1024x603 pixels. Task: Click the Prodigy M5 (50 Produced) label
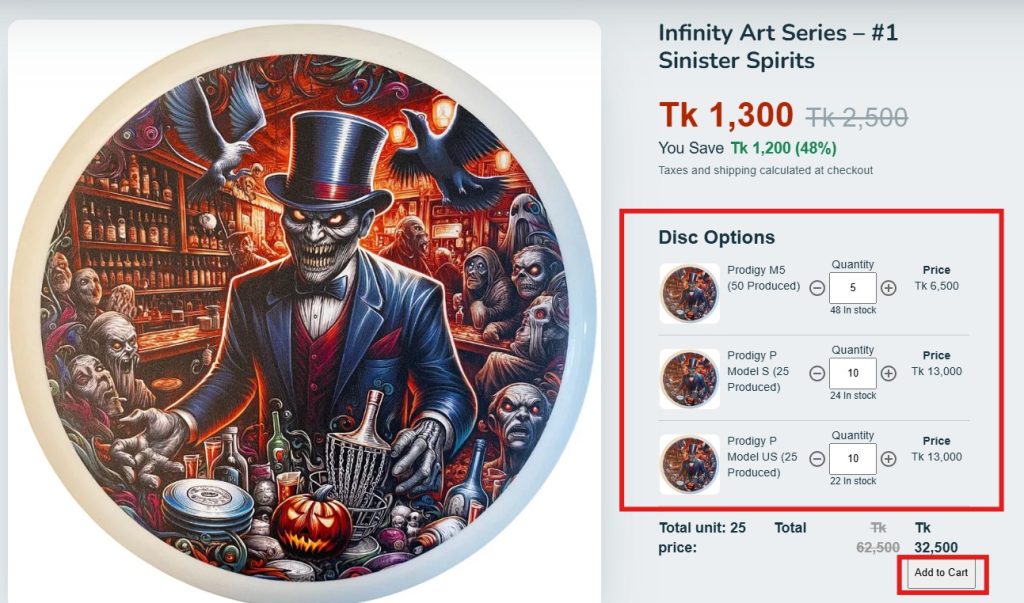pyautogui.click(x=763, y=278)
